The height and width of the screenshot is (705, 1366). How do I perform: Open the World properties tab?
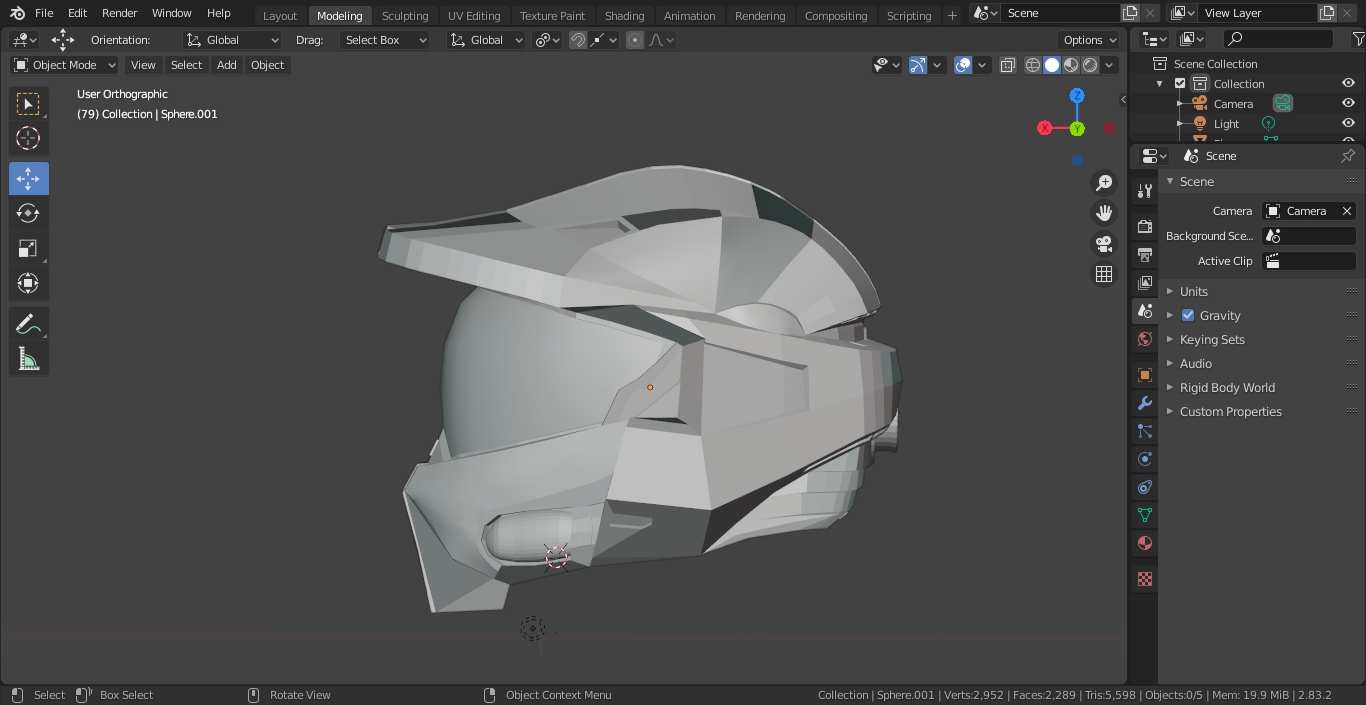click(x=1145, y=339)
